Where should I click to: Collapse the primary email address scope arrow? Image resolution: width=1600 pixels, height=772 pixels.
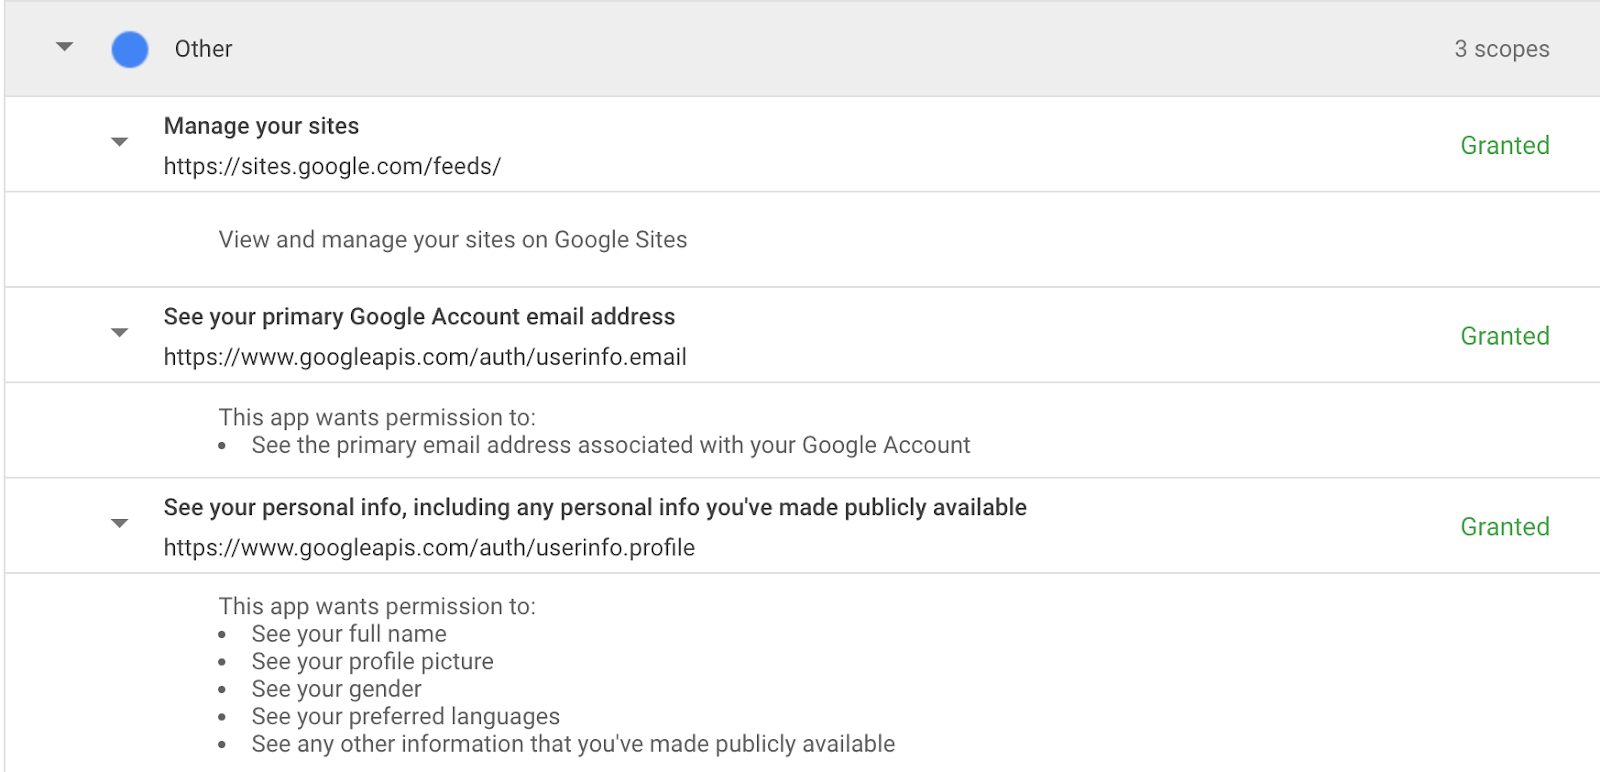(x=120, y=333)
